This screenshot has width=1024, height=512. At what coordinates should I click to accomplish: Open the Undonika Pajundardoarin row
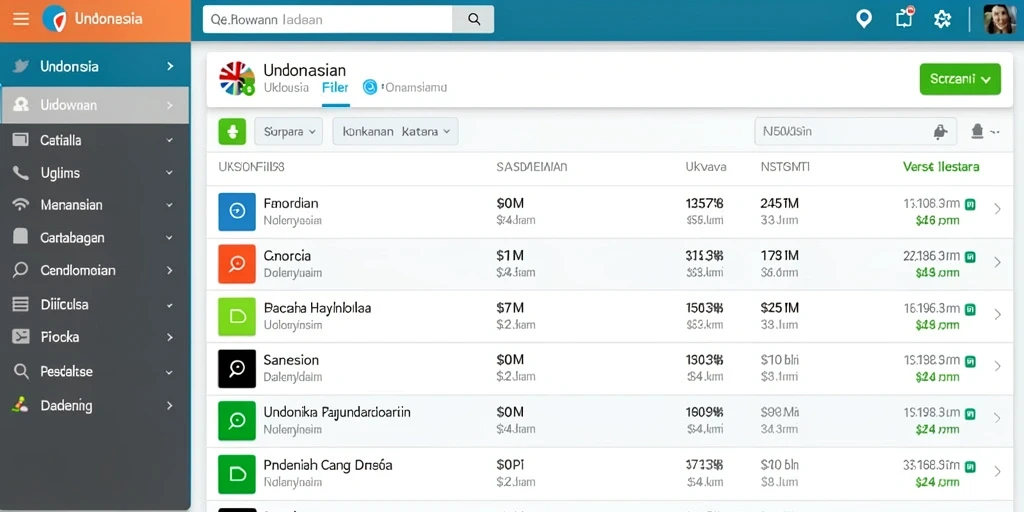(615, 421)
